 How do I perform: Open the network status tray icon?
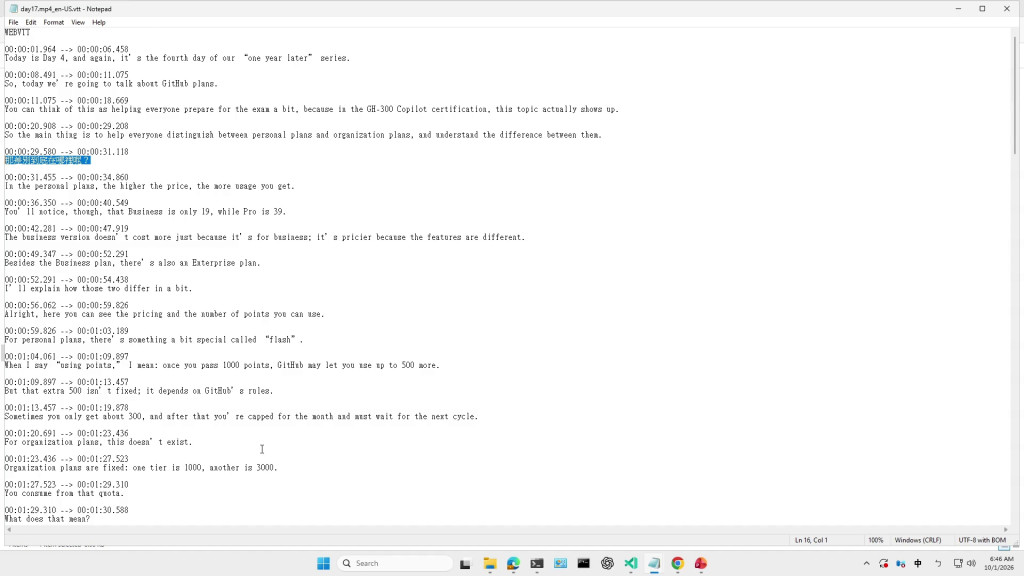(958, 564)
